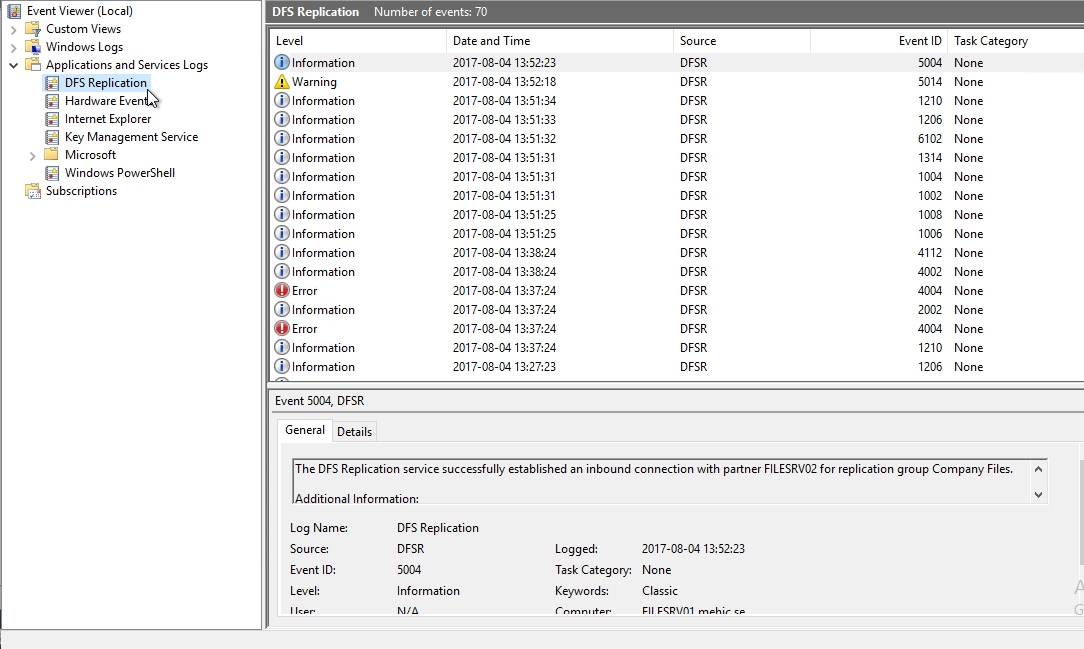
Task: Switch to the Details tab
Action: point(354,432)
